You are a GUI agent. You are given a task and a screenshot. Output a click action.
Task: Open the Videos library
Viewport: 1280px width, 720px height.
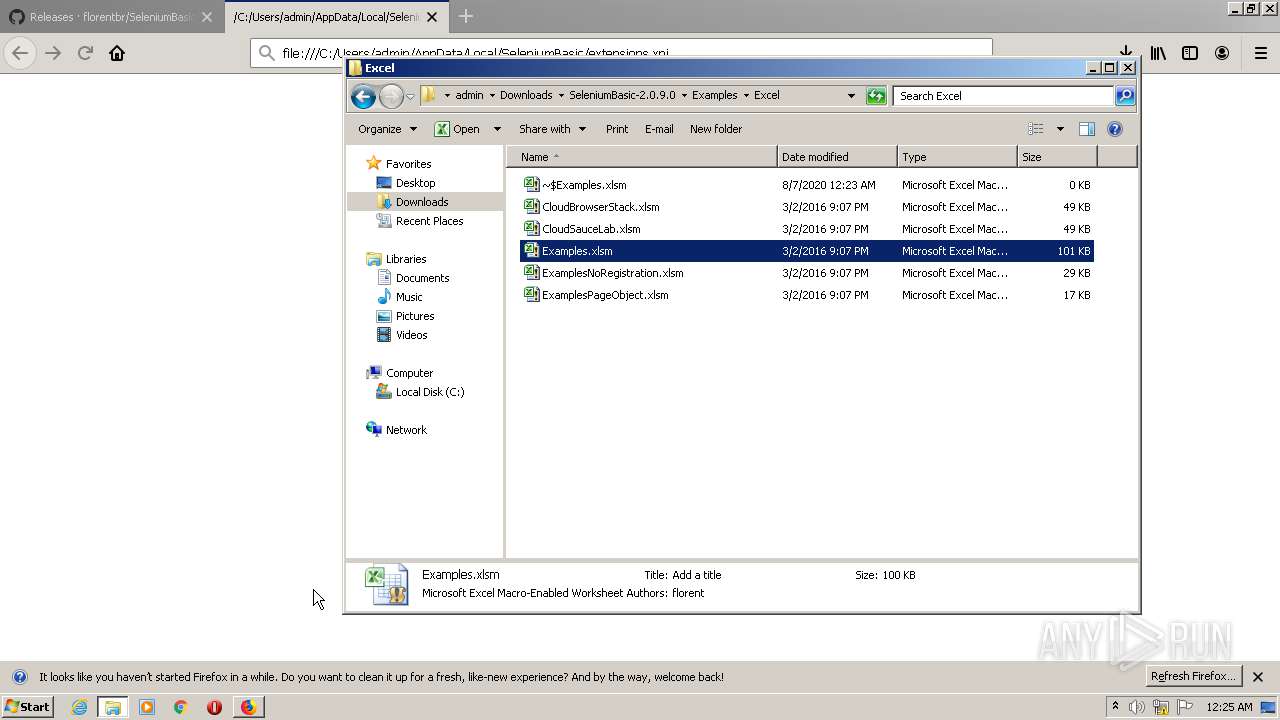click(x=411, y=335)
